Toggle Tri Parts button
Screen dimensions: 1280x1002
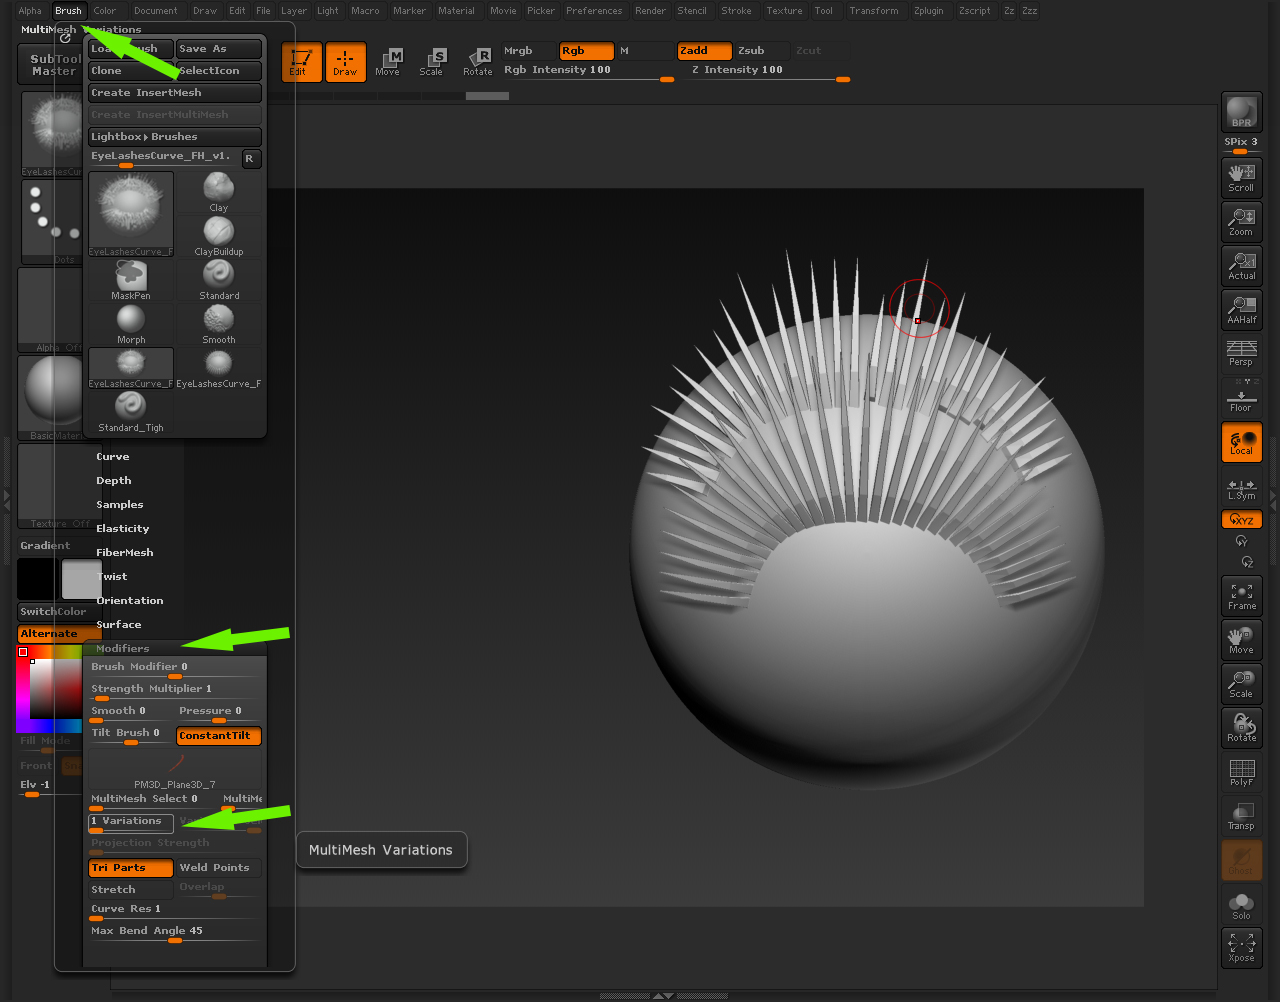[x=130, y=868]
